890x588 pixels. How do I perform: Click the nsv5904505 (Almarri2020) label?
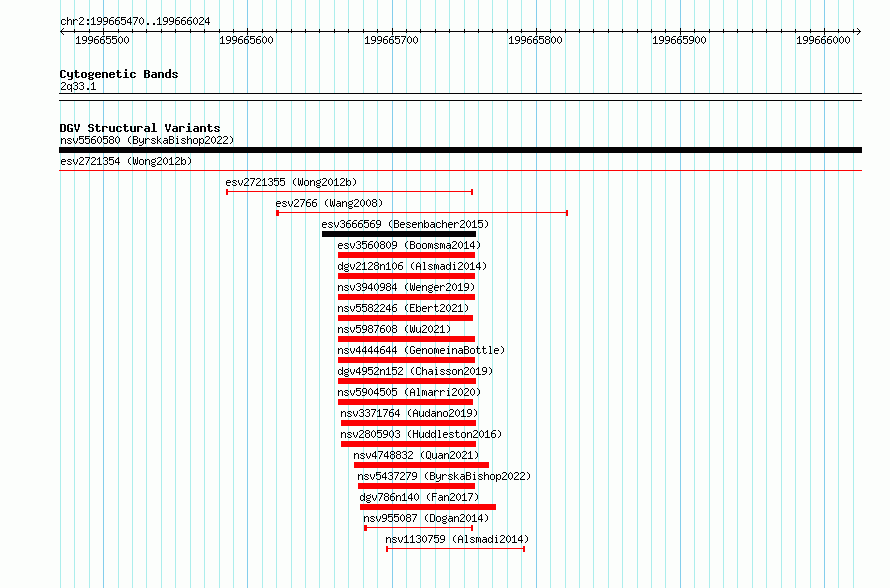click(409, 392)
